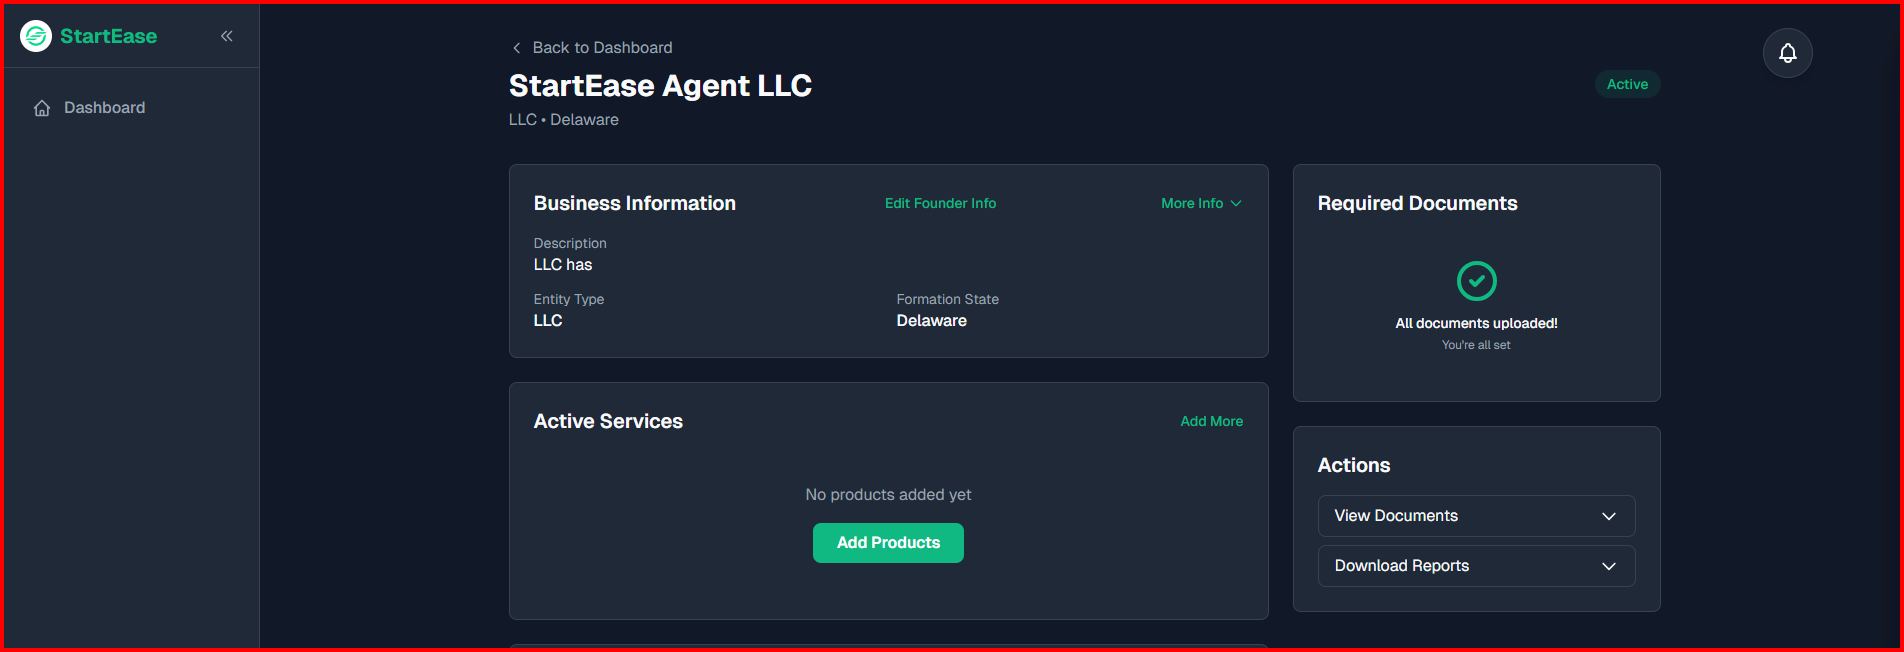Click the StartEase brand name
The height and width of the screenshot is (652, 1904).
pos(108,36)
